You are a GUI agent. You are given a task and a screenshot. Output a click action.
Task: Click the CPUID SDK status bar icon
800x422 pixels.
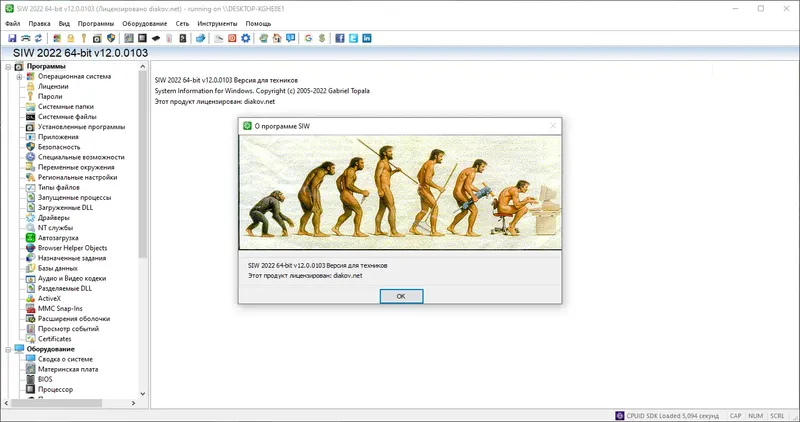(619, 416)
